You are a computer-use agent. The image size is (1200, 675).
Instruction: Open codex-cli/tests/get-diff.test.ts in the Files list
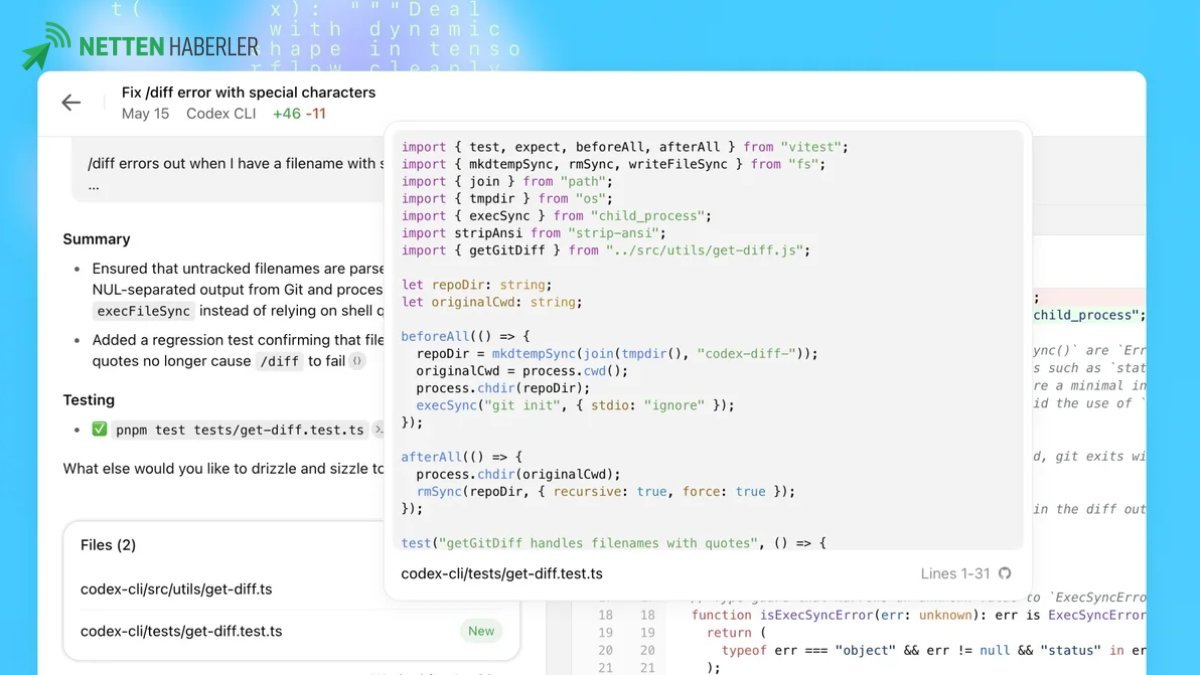181,631
